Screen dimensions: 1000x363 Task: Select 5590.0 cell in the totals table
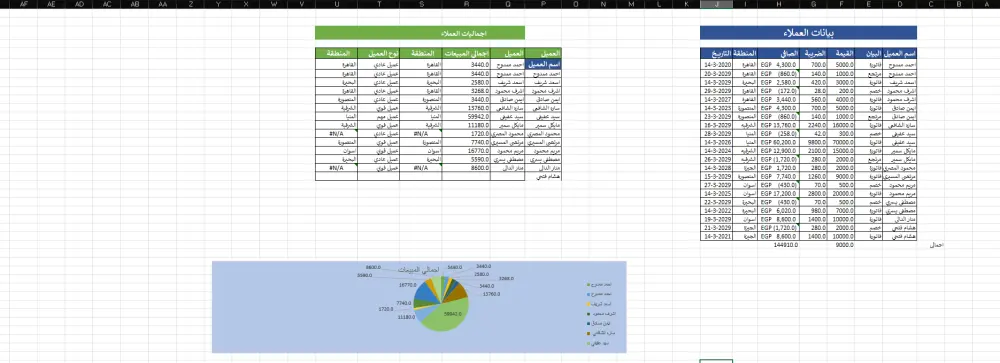coord(466,159)
